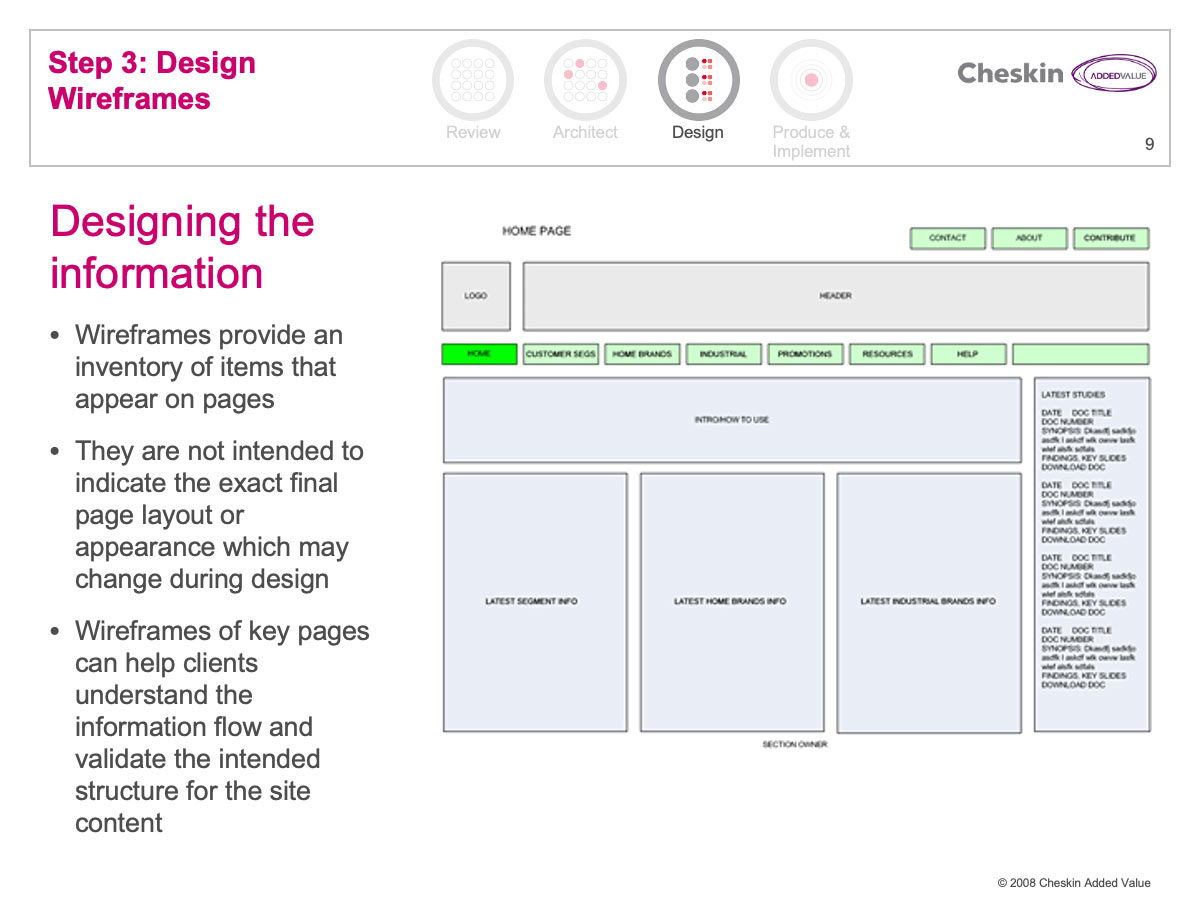Select the LATEST SEGMENT INFO panel
The width and height of the screenshot is (1200, 900).
tap(534, 602)
